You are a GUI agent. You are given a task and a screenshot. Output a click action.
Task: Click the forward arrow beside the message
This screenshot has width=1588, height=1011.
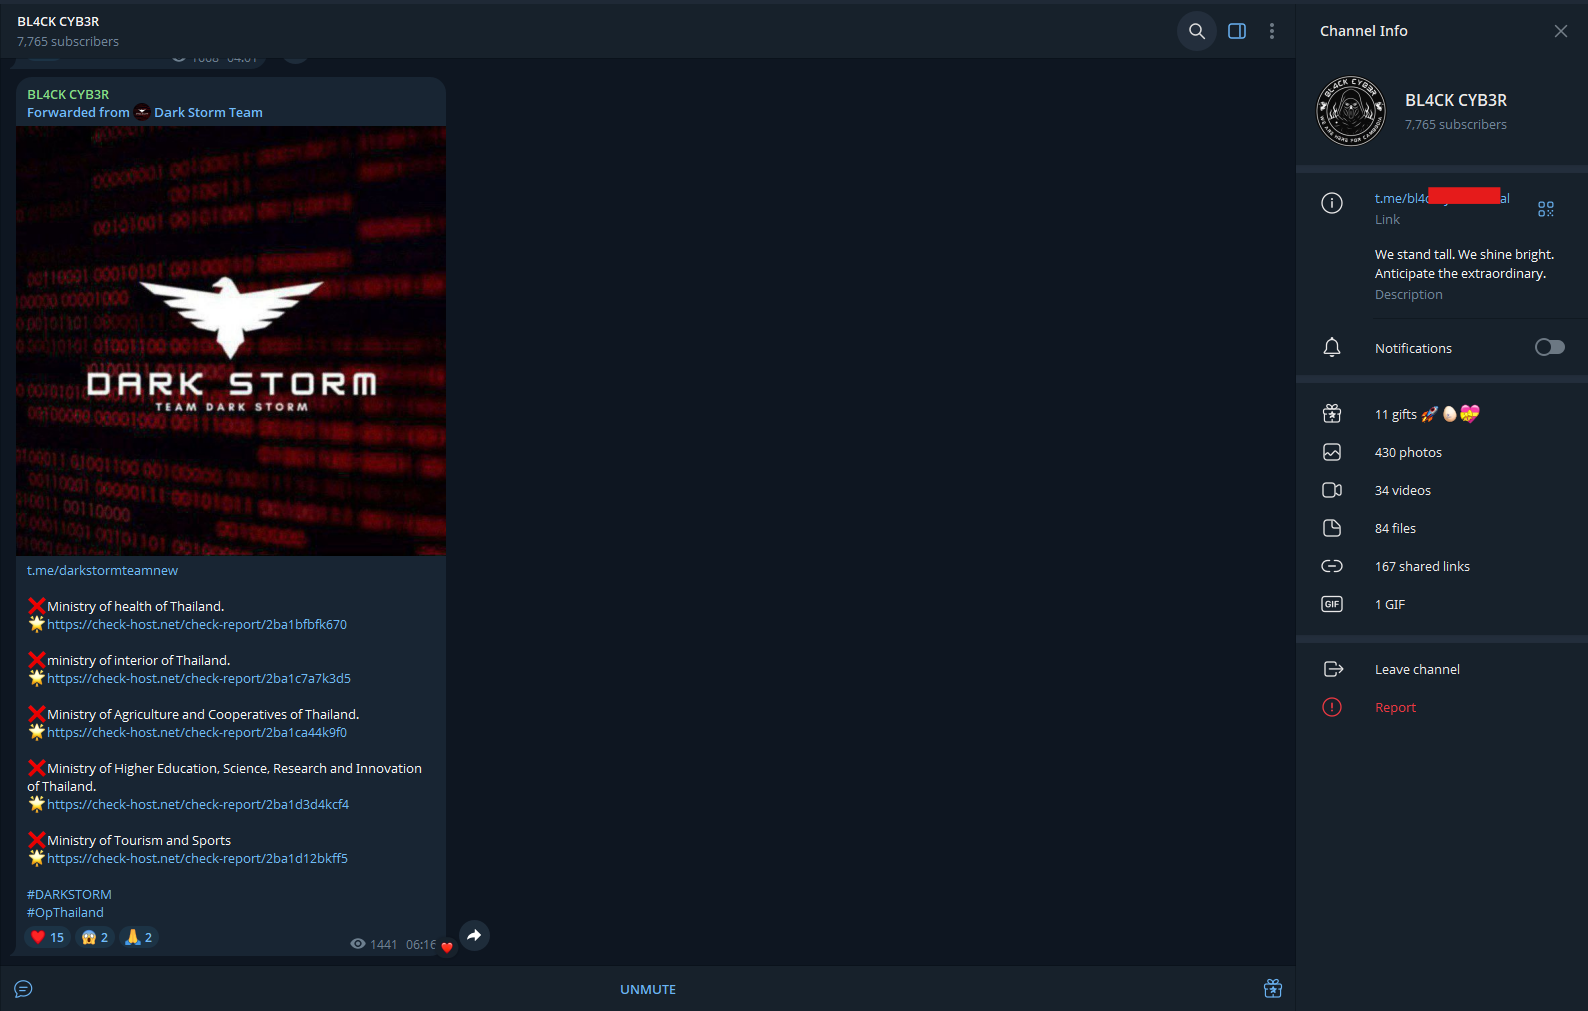point(474,936)
